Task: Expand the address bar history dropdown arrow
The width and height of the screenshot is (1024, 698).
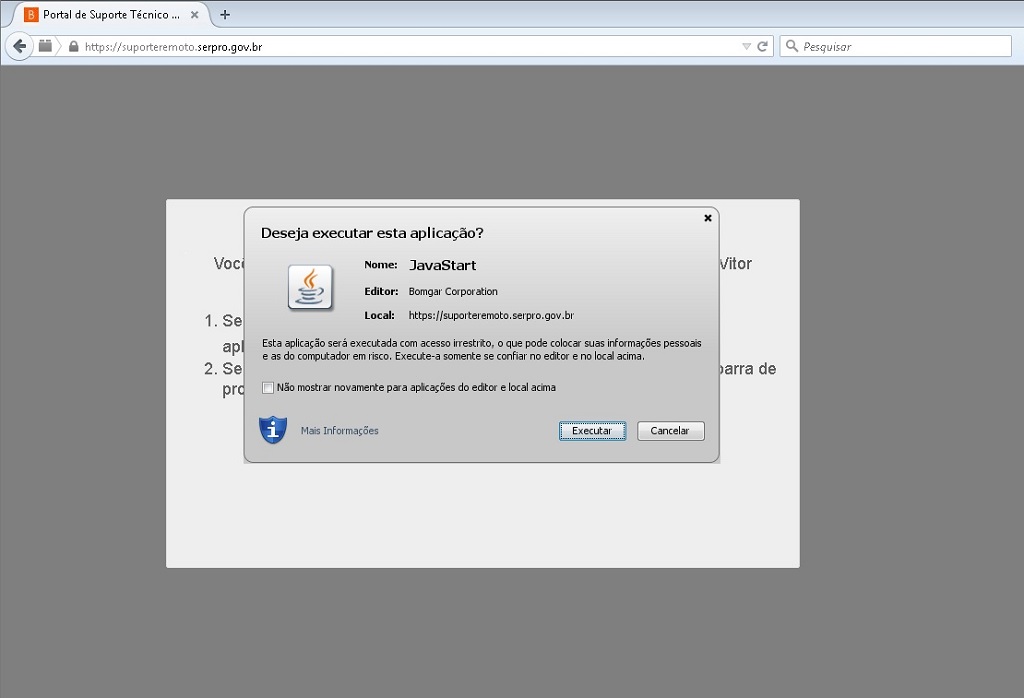Action: click(746, 46)
